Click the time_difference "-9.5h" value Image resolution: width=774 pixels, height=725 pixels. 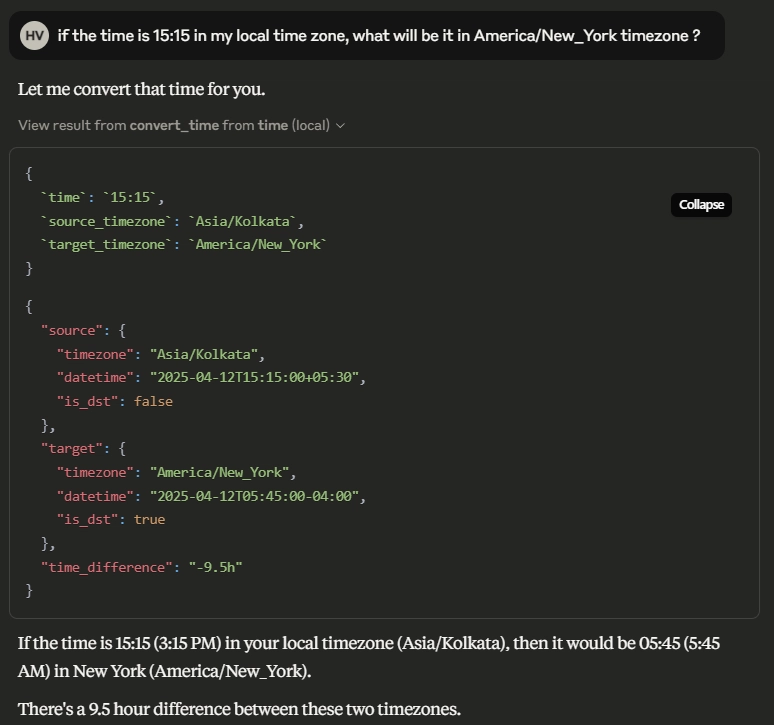(x=215, y=567)
